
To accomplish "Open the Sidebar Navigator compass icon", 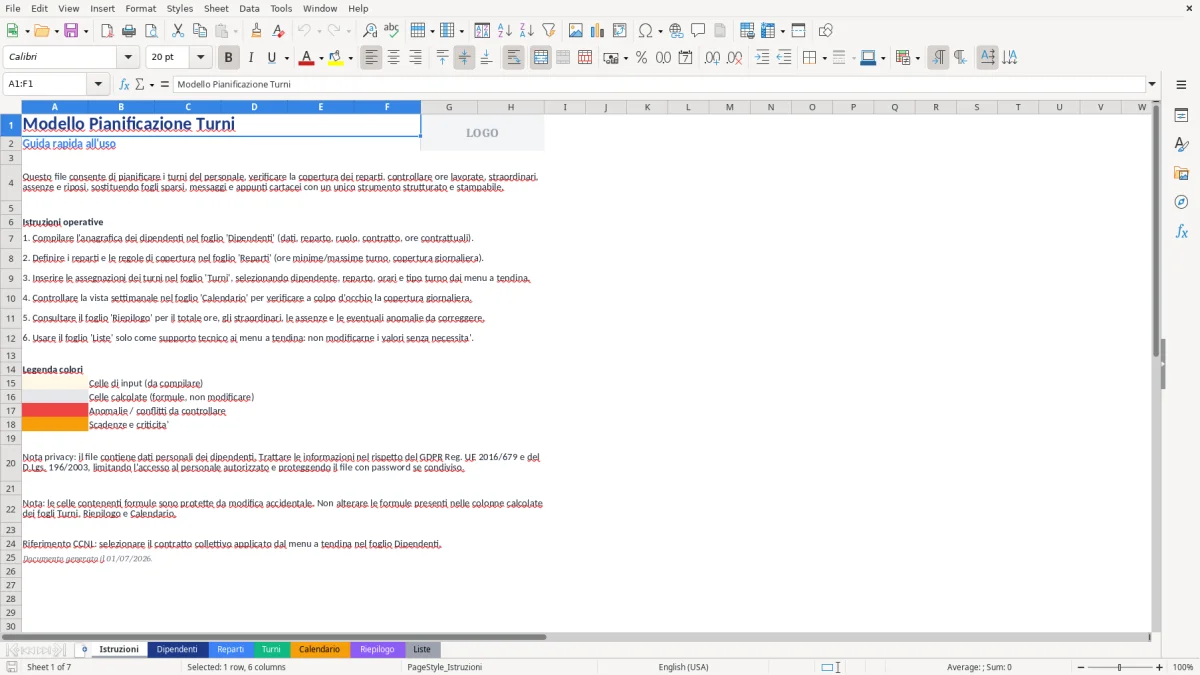I will [x=1181, y=202].
